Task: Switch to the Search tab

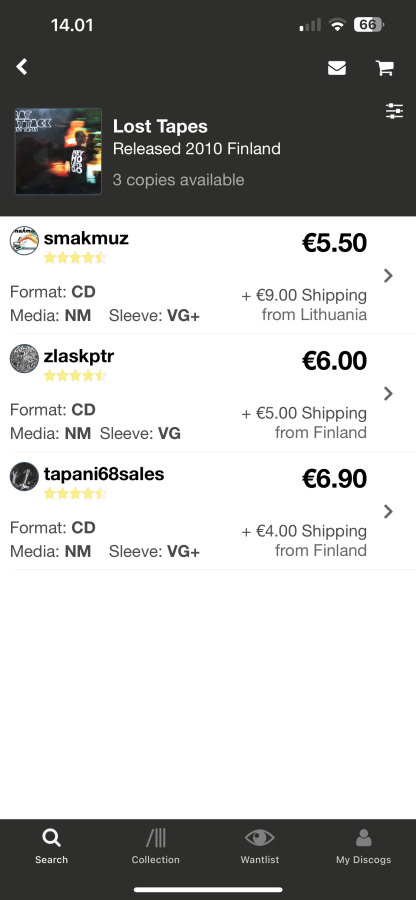Action: coord(51,846)
